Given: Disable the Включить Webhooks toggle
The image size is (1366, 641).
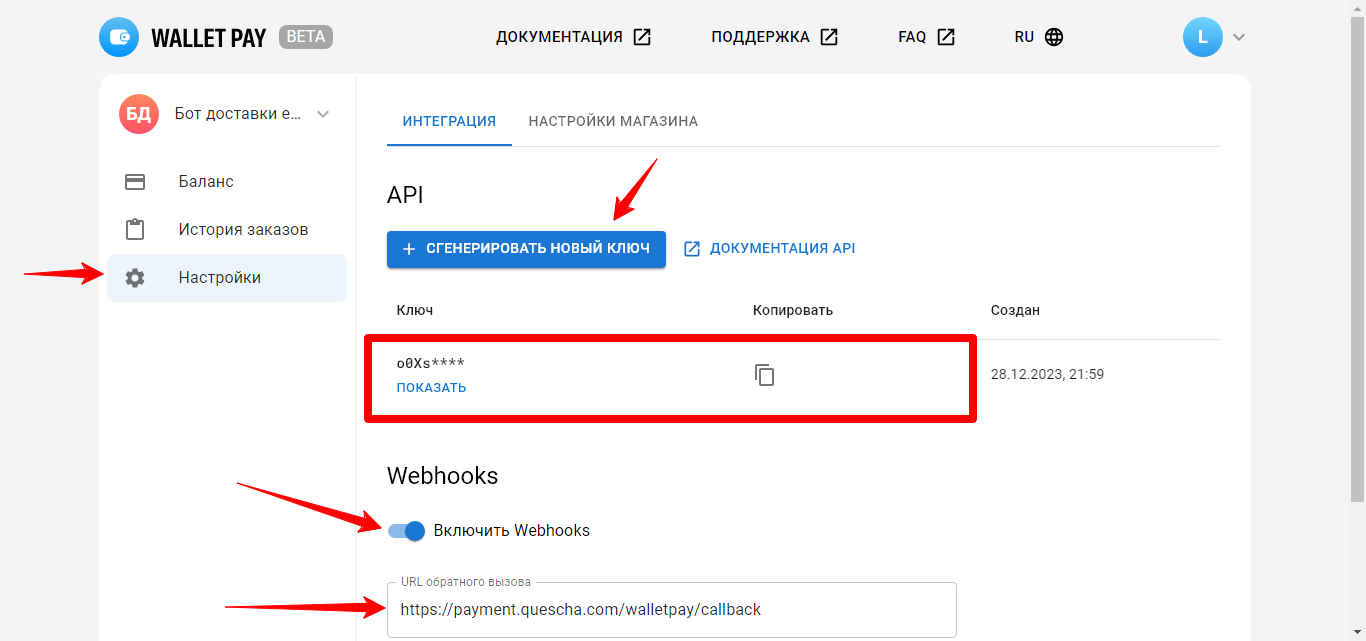Looking at the screenshot, I should [407, 531].
